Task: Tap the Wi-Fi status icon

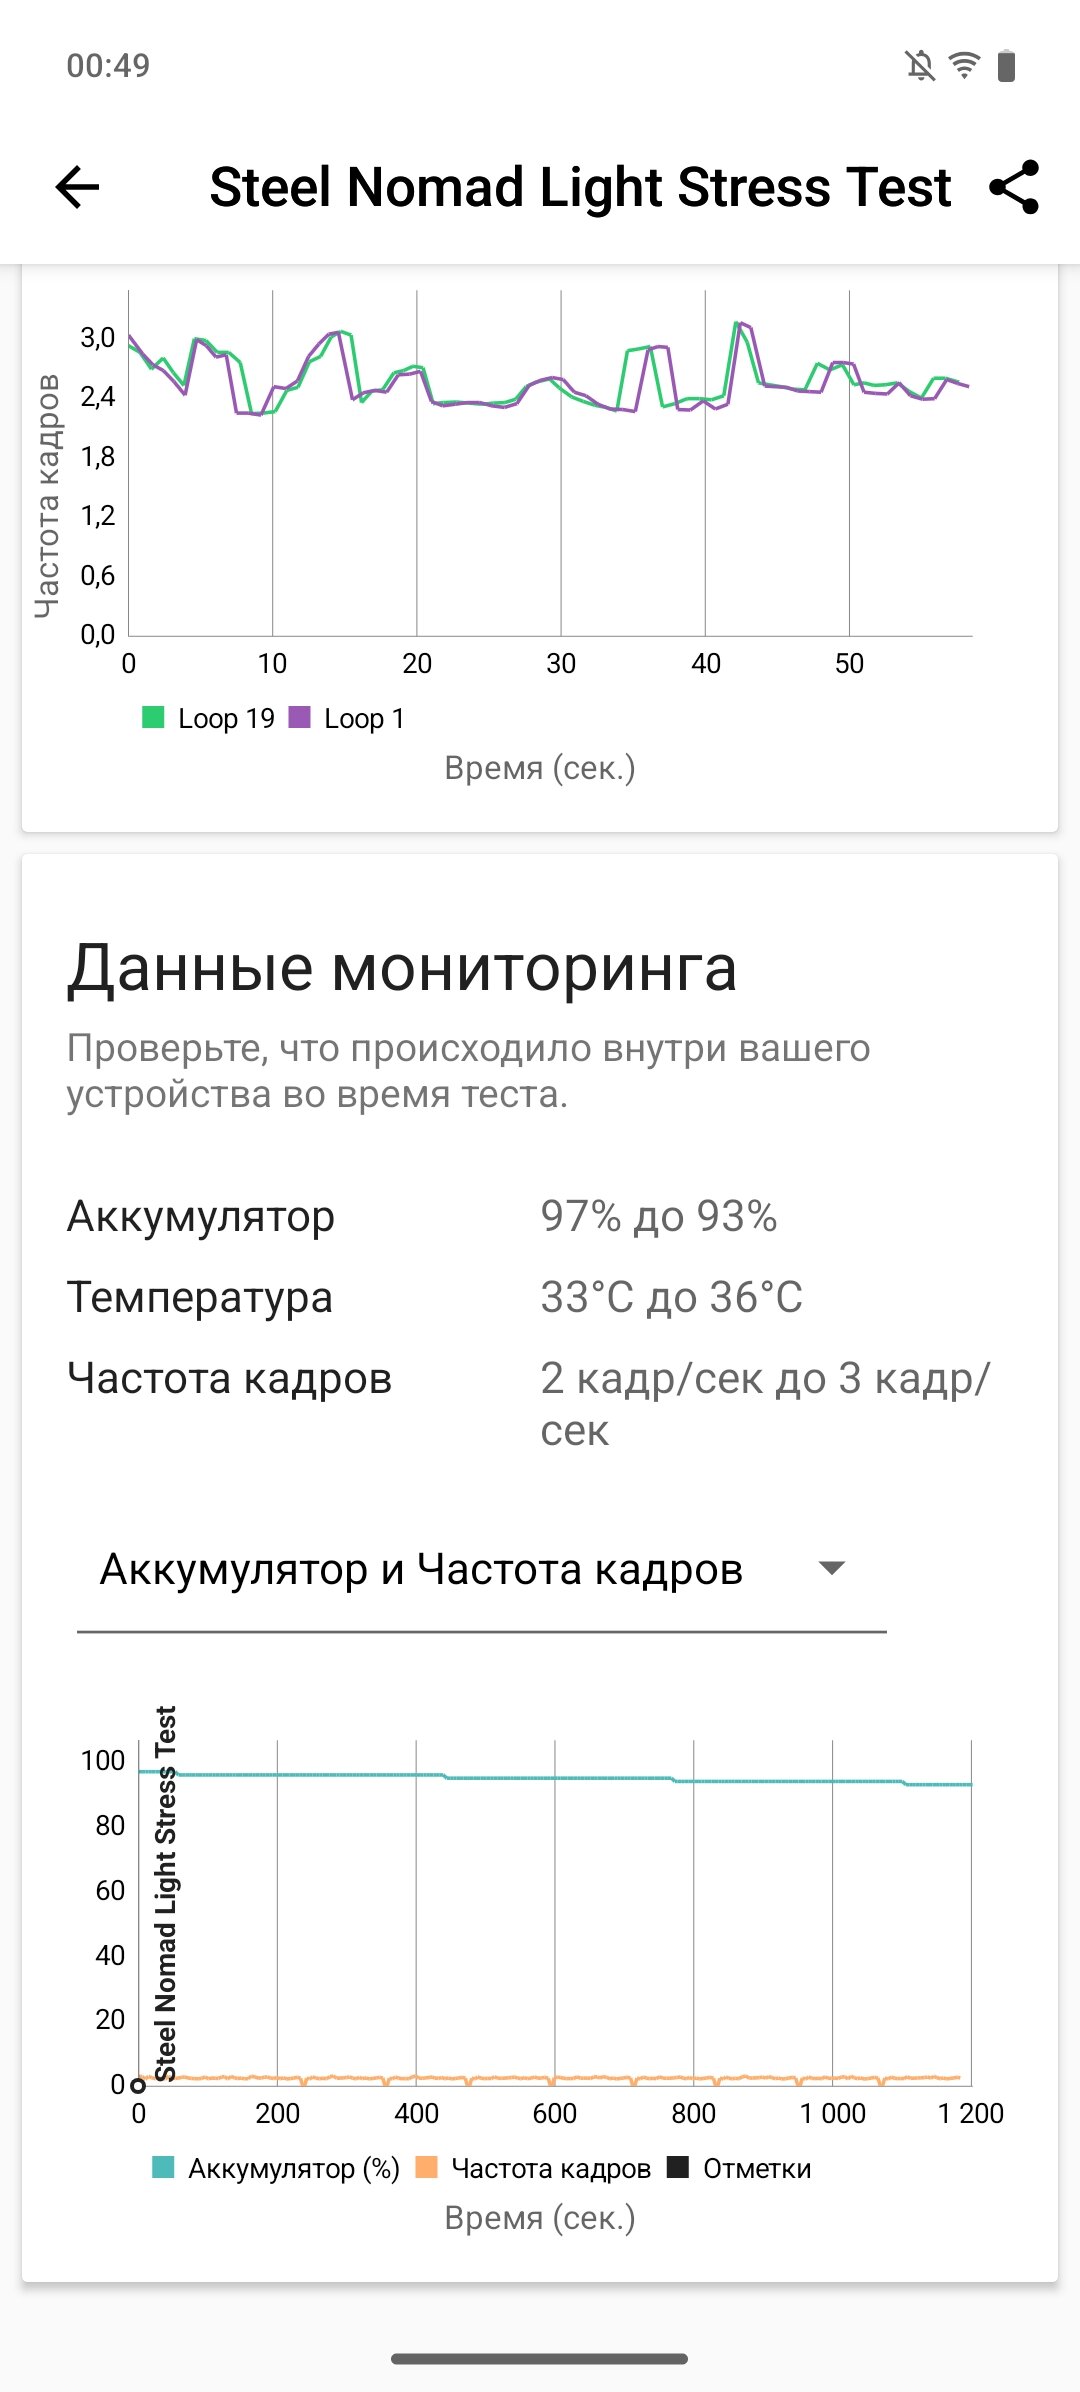Action: 964,66
